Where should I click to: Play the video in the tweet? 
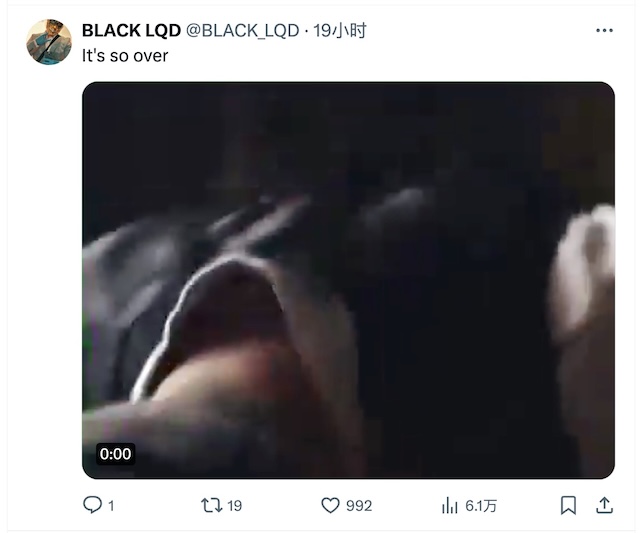coord(348,280)
